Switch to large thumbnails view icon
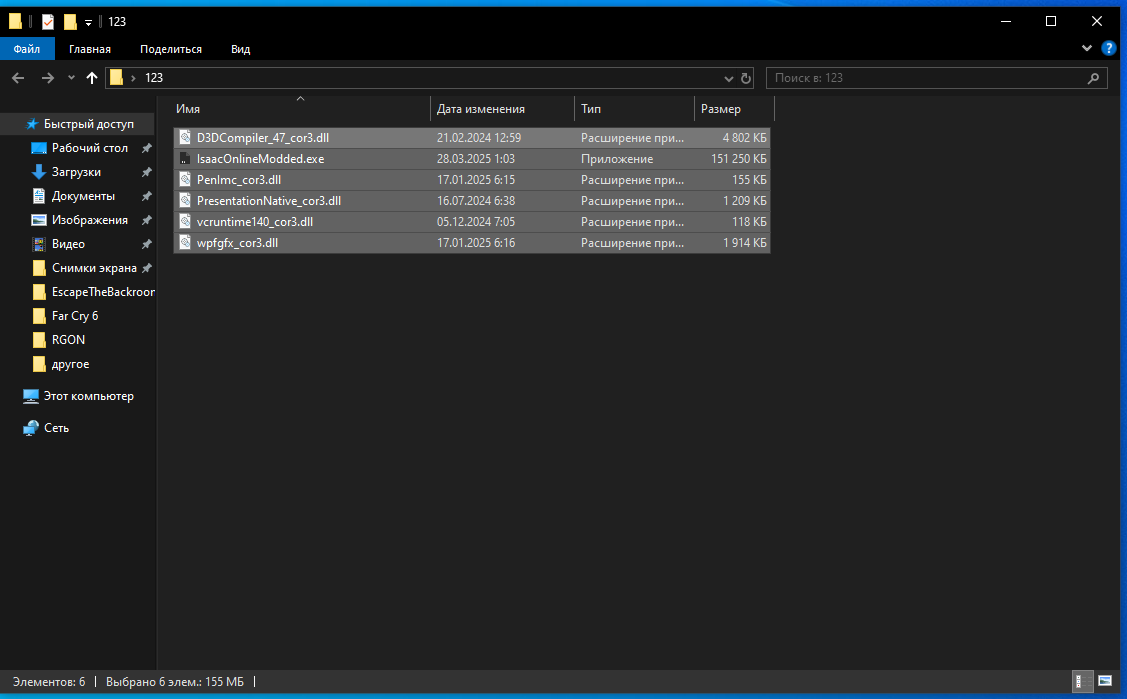The image size is (1127, 699). [1105, 681]
